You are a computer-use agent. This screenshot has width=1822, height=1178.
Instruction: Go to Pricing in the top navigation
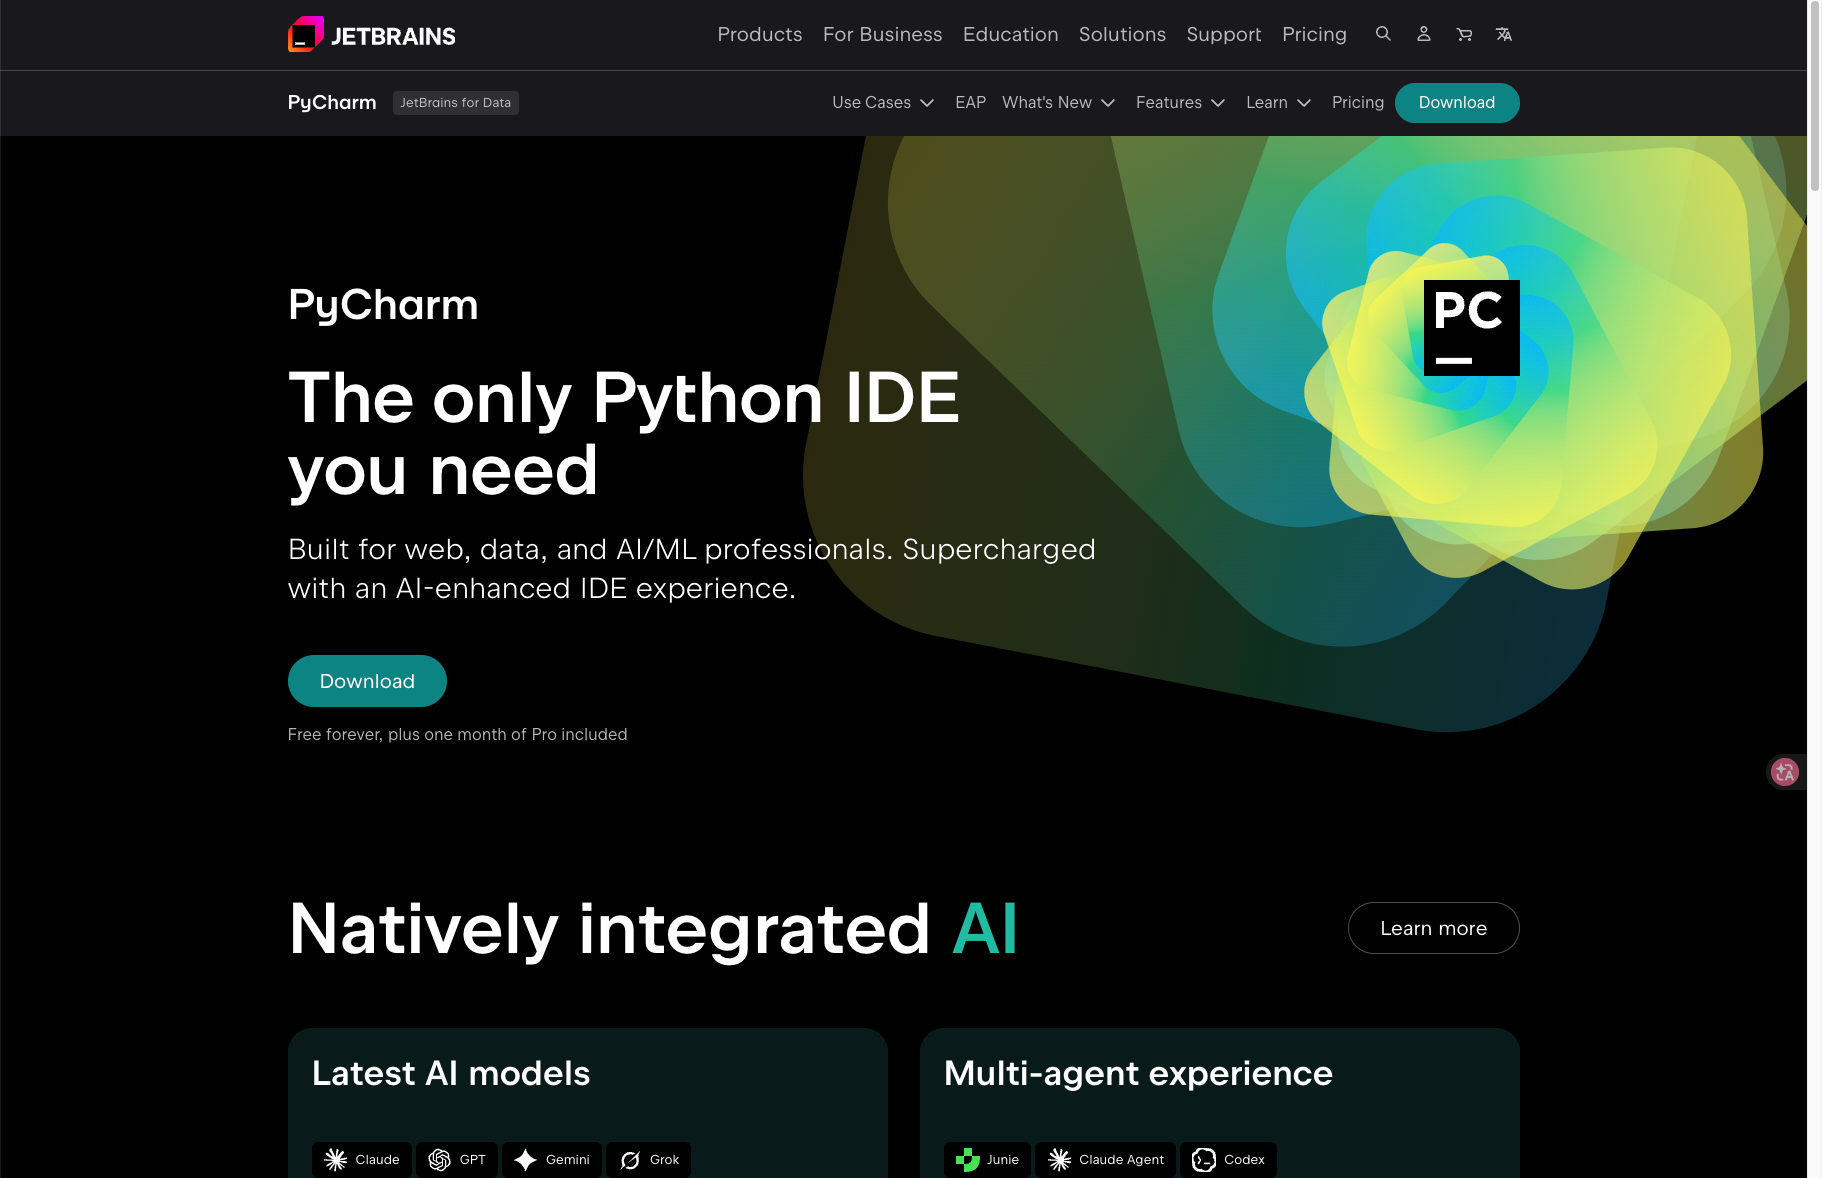pyautogui.click(x=1314, y=35)
